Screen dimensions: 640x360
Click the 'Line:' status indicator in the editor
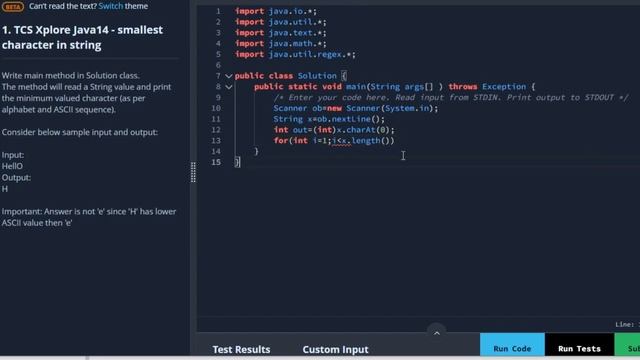[x=627, y=324]
